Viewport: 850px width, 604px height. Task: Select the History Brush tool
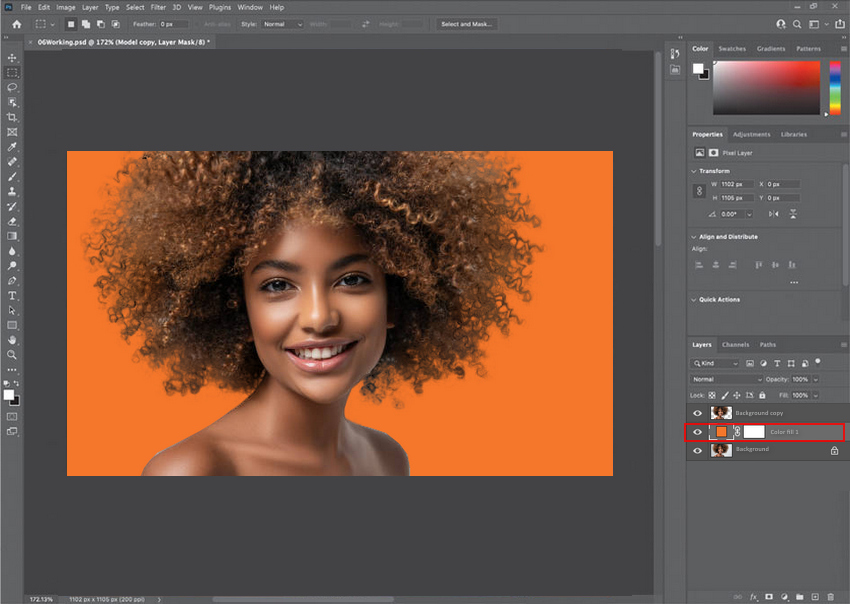[x=12, y=207]
